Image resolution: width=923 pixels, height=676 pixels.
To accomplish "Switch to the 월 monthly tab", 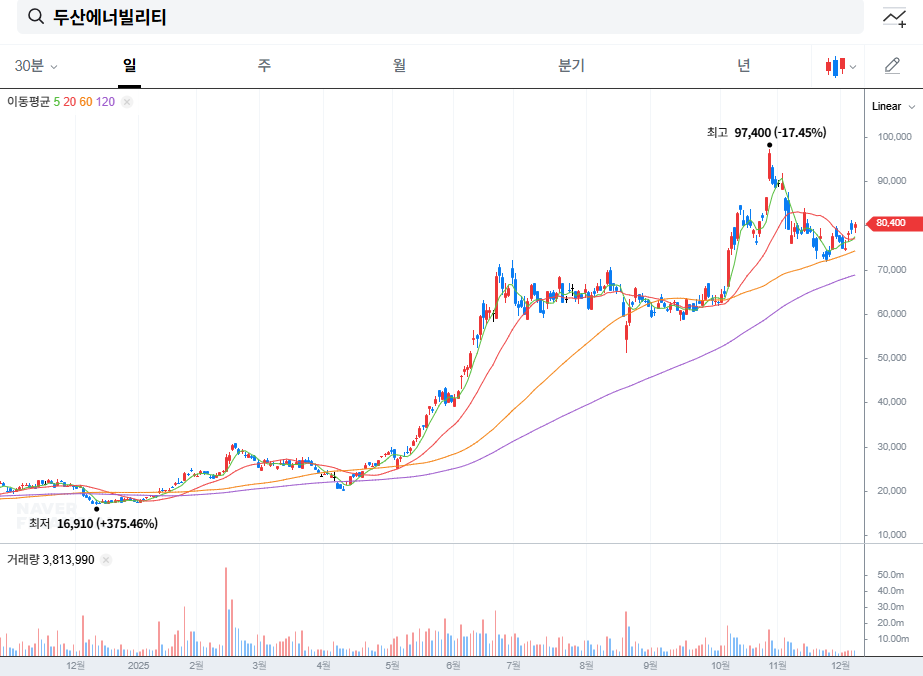I will click(x=399, y=65).
